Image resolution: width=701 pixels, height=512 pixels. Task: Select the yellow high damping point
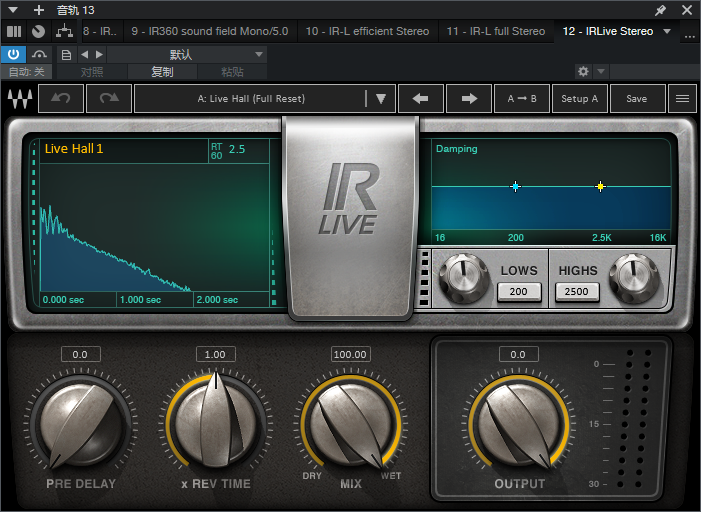click(600, 186)
